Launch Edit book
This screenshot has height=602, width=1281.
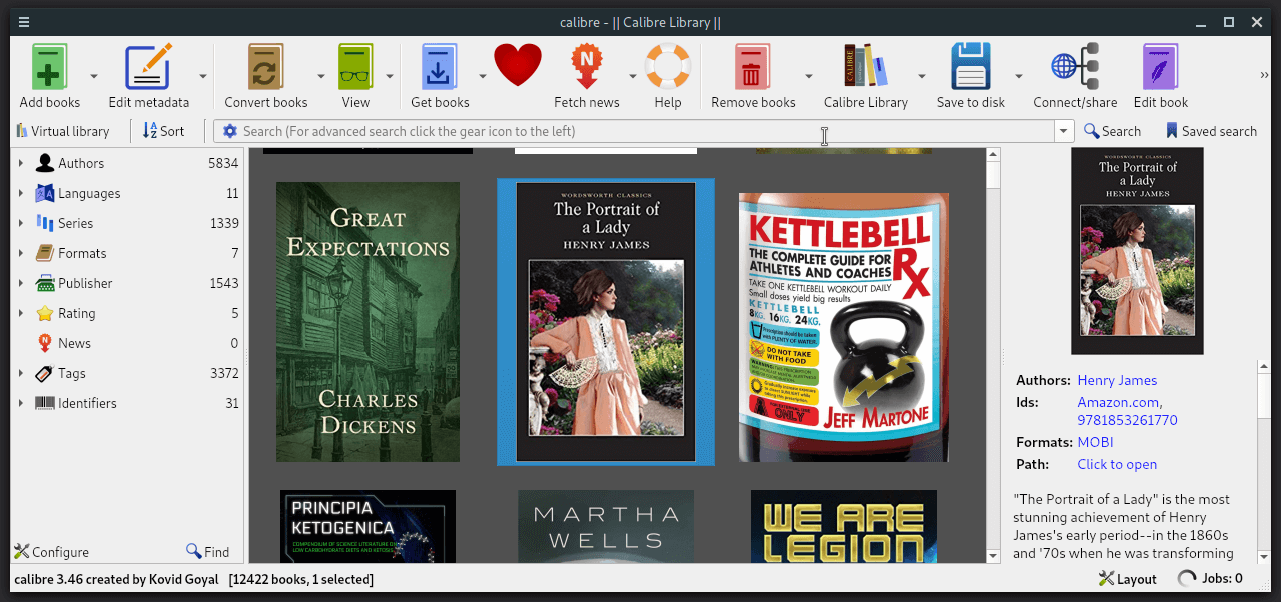point(1159,68)
